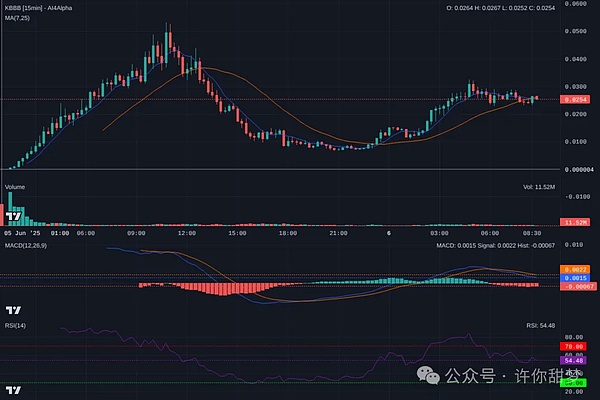Toggle the RSI(14) indicator legend
Viewport: 600px width, 400px height.
(x=18, y=326)
